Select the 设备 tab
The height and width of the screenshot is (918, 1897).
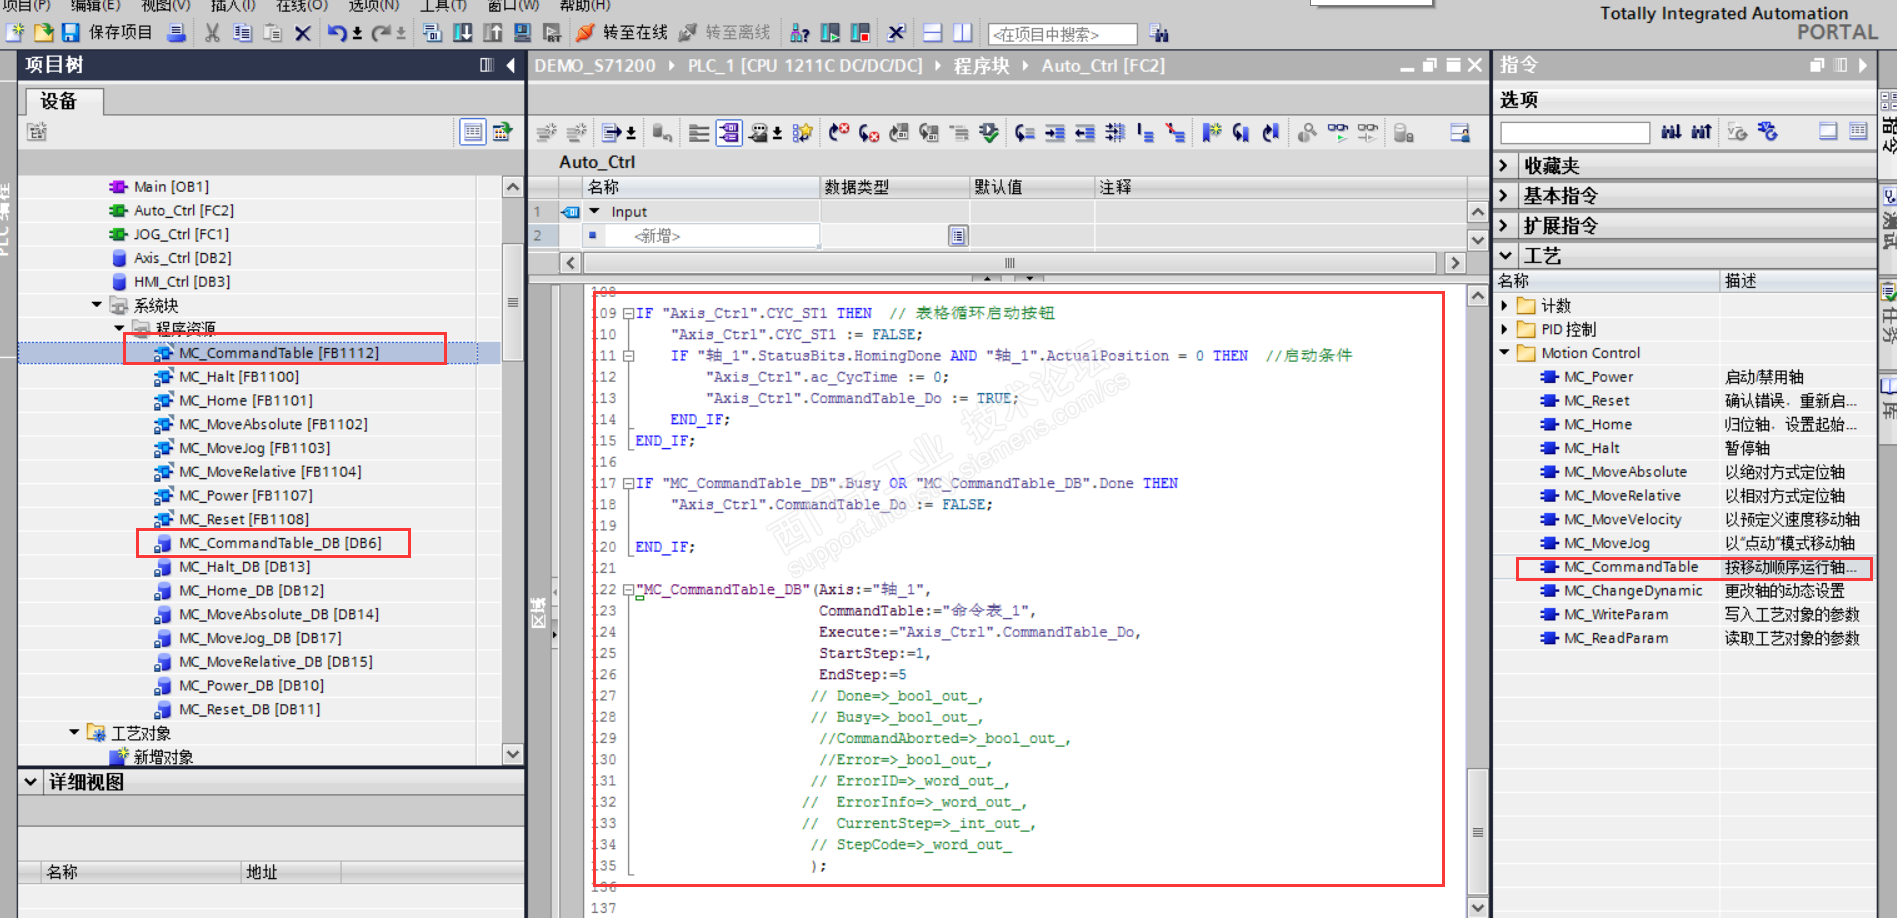click(59, 101)
